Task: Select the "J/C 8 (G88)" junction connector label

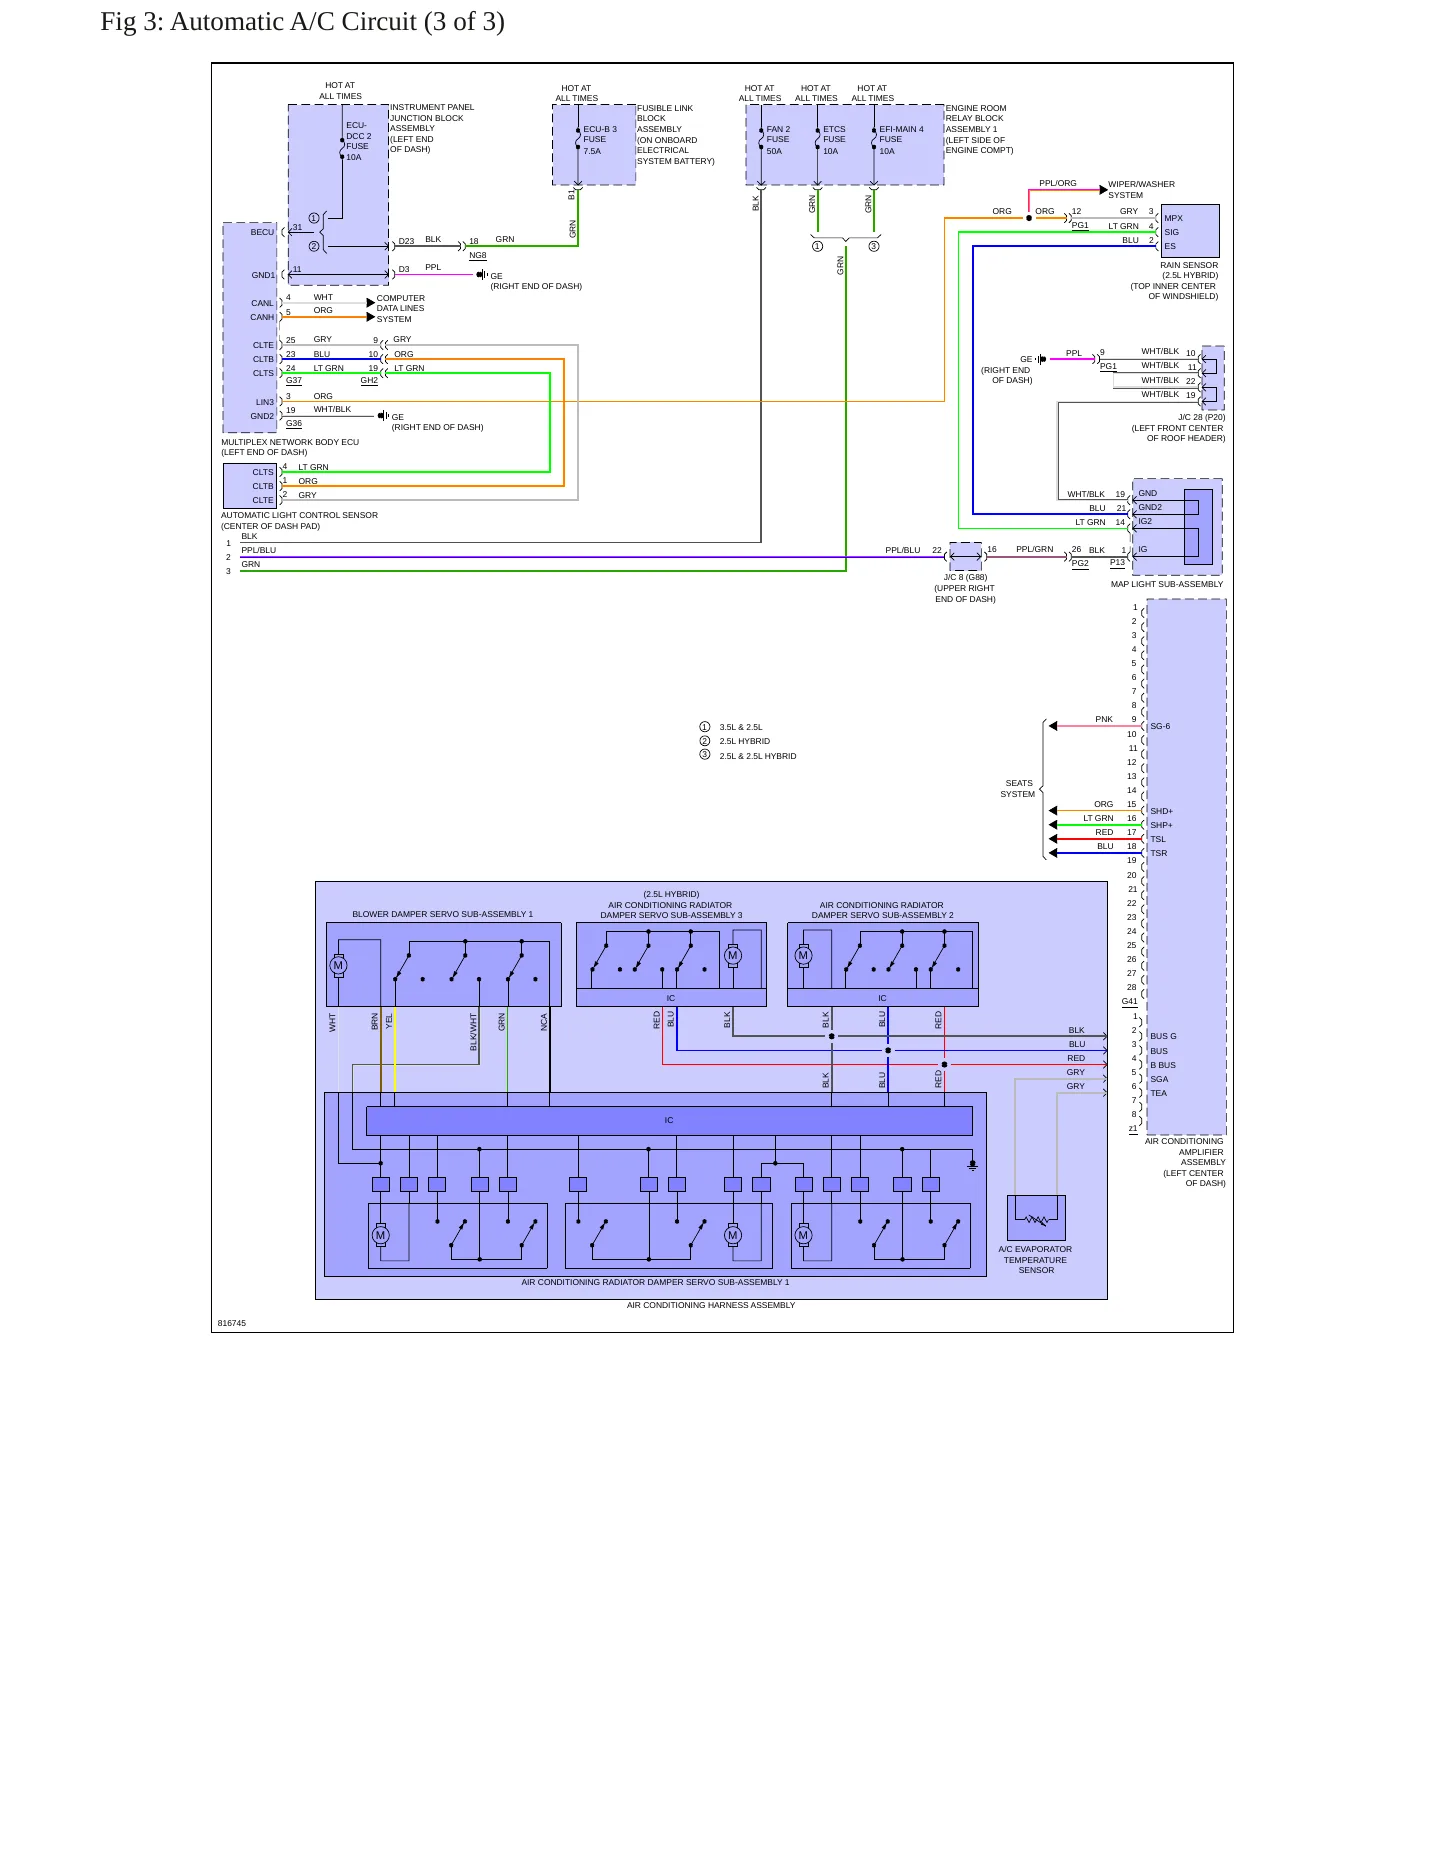Action: pos(965,577)
